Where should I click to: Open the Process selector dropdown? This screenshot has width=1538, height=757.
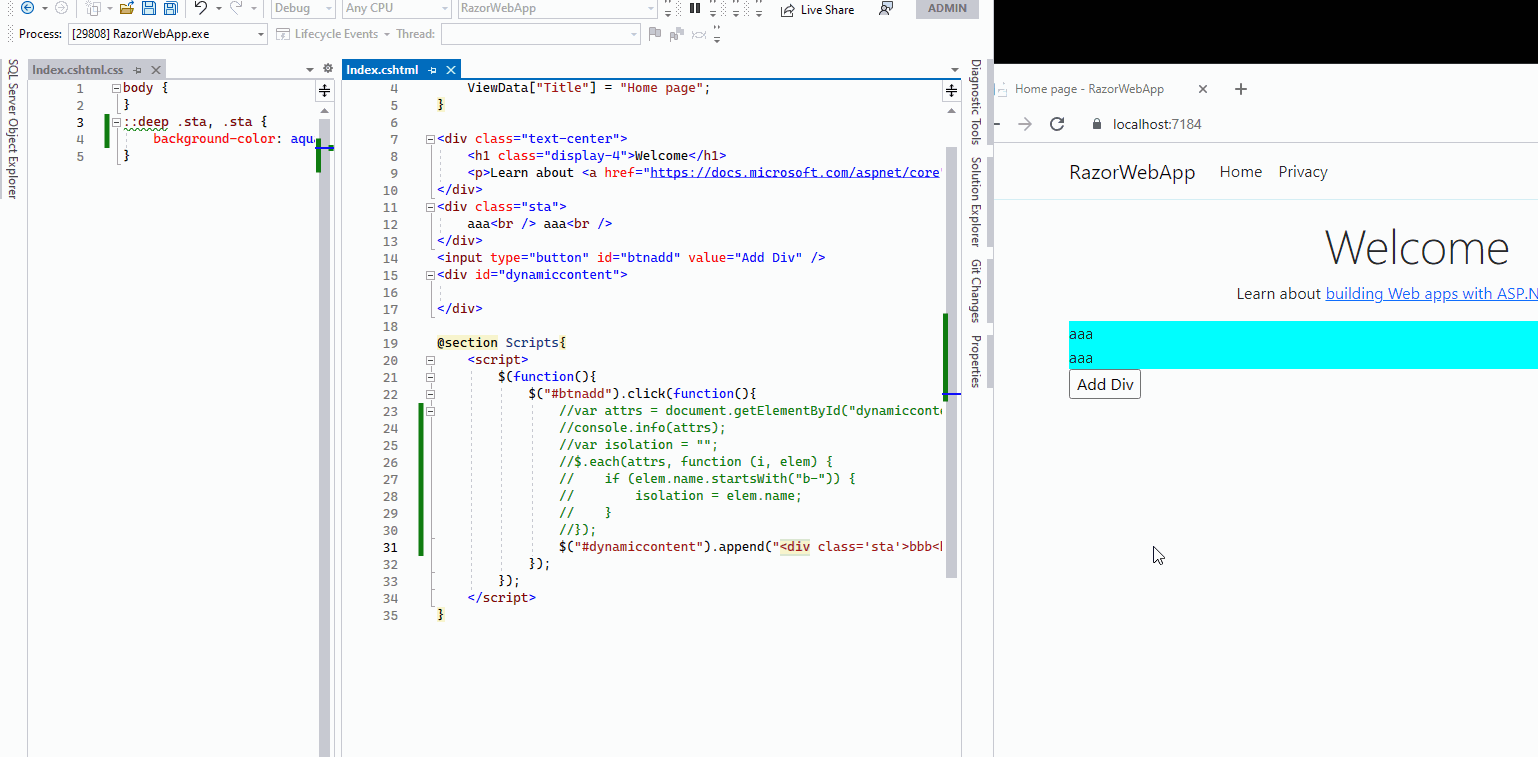tap(168, 34)
